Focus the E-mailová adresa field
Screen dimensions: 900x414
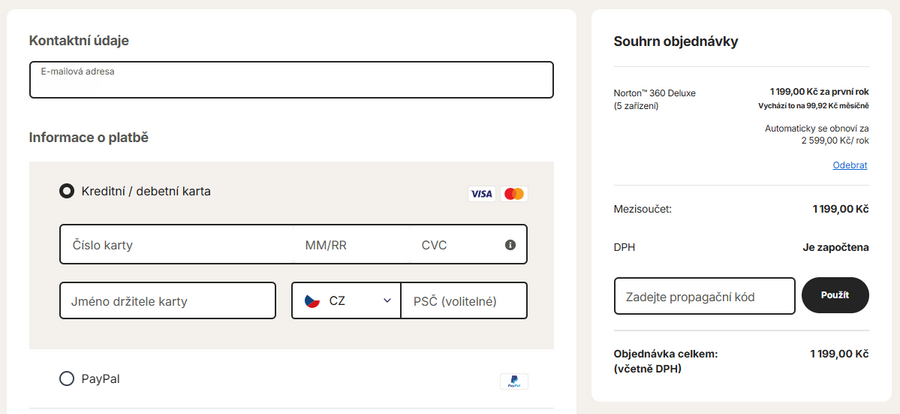(291, 84)
